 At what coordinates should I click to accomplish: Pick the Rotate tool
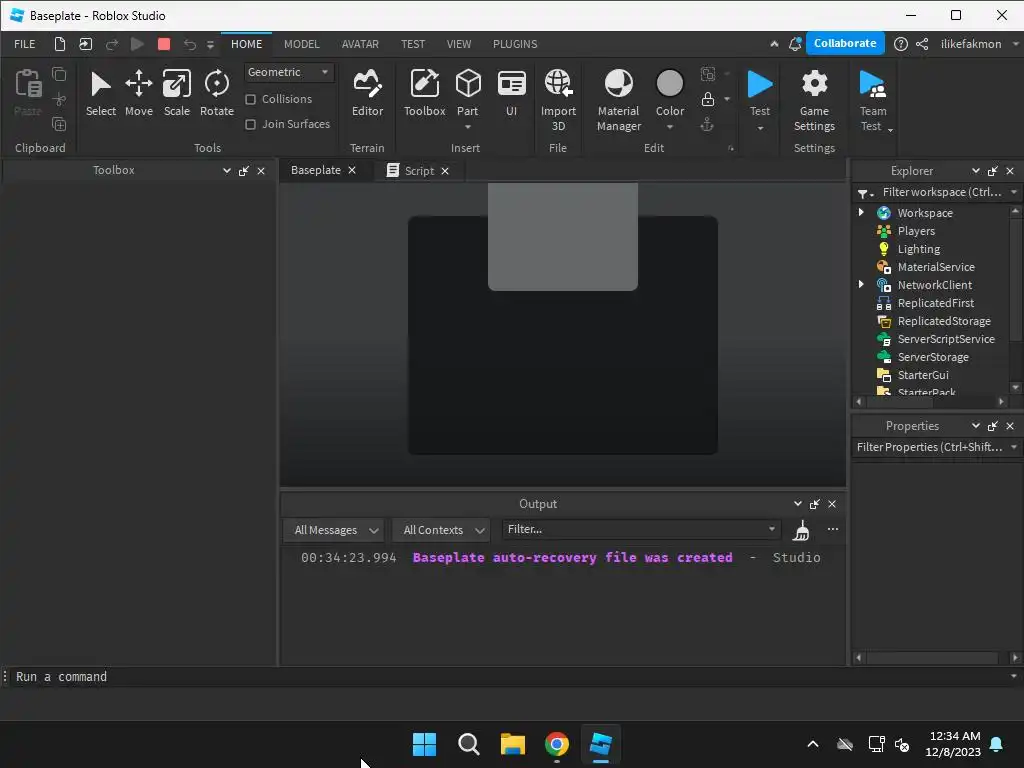(x=216, y=94)
